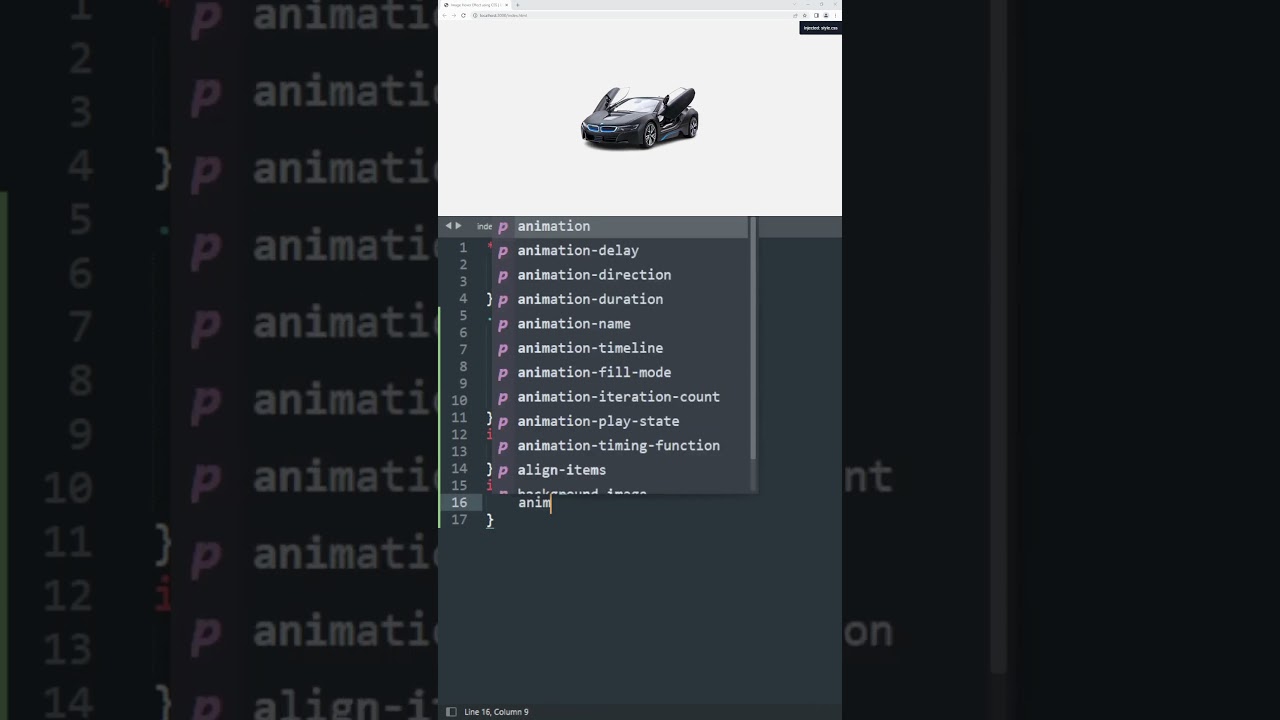The image size is (1280, 720).
Task: Choose the 'animation-name' suggestion
Action: tap(620, 323)
